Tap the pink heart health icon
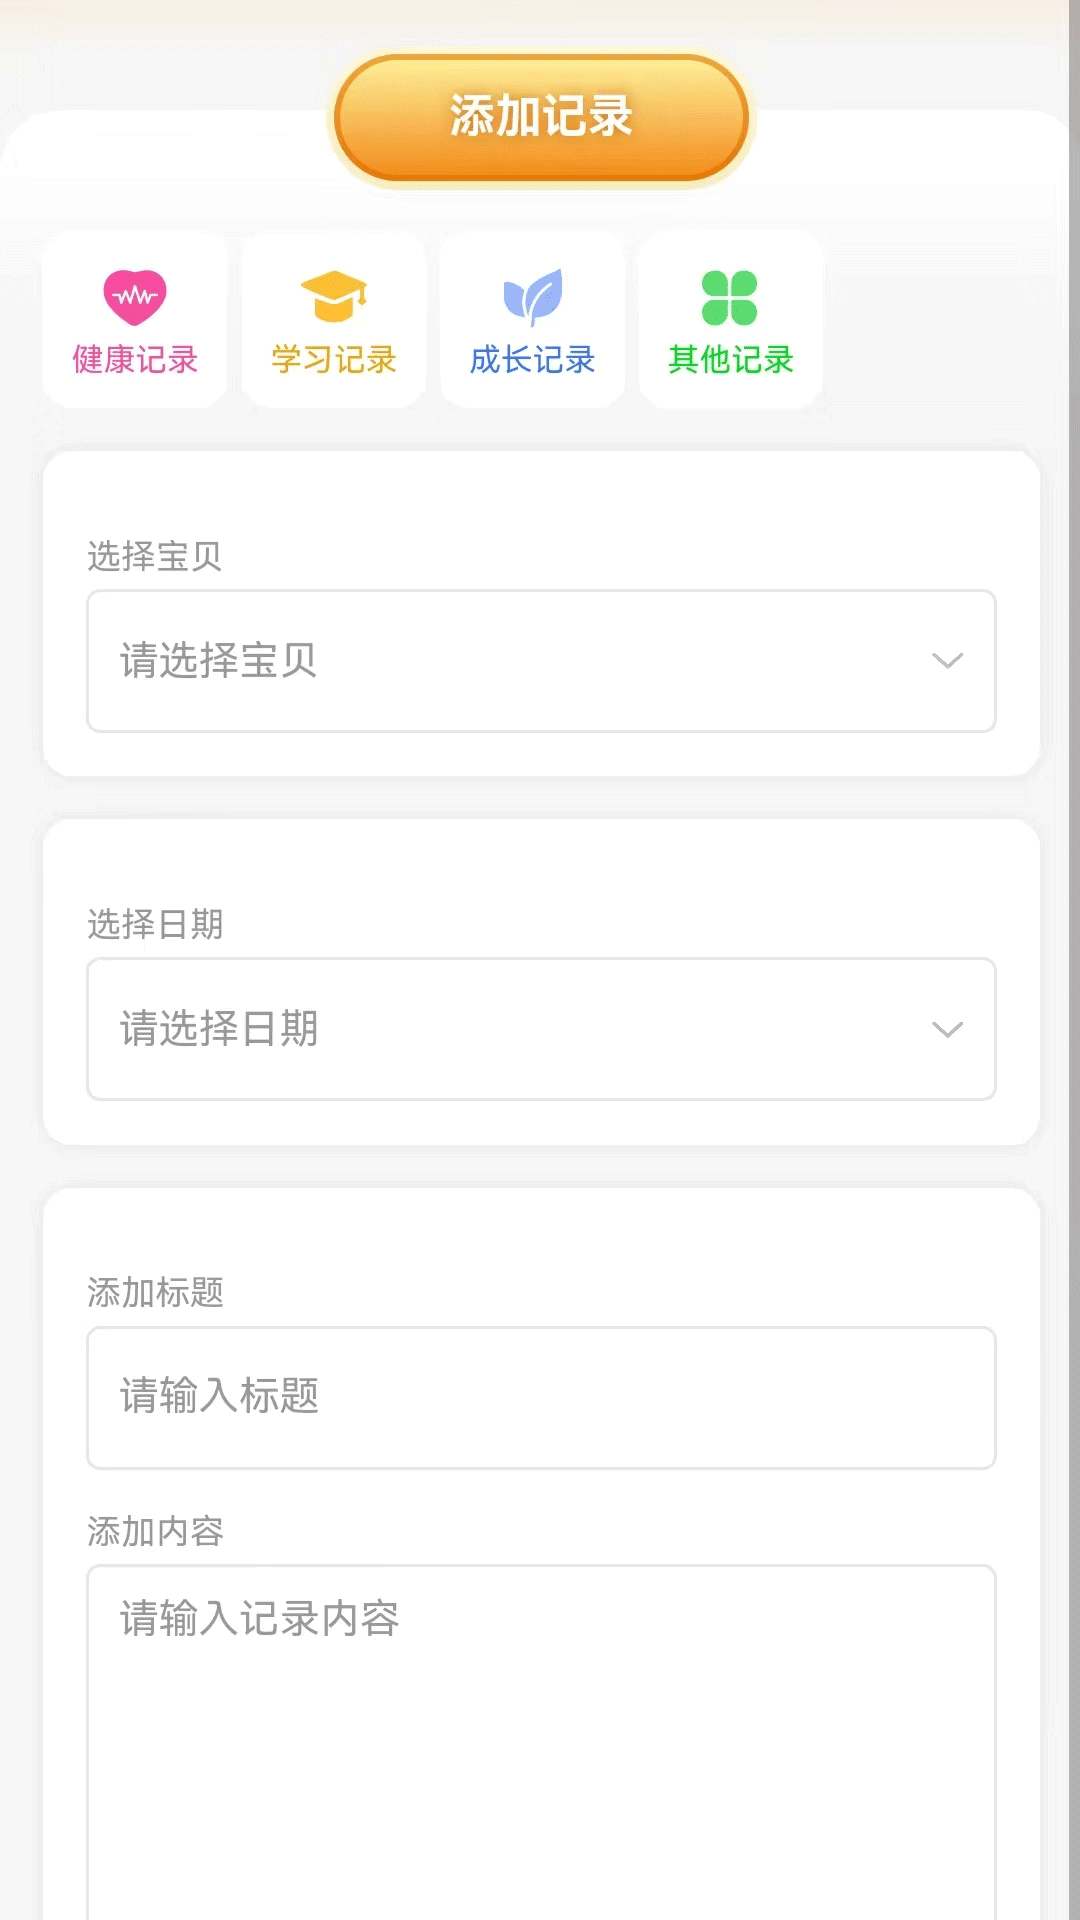 135,297
